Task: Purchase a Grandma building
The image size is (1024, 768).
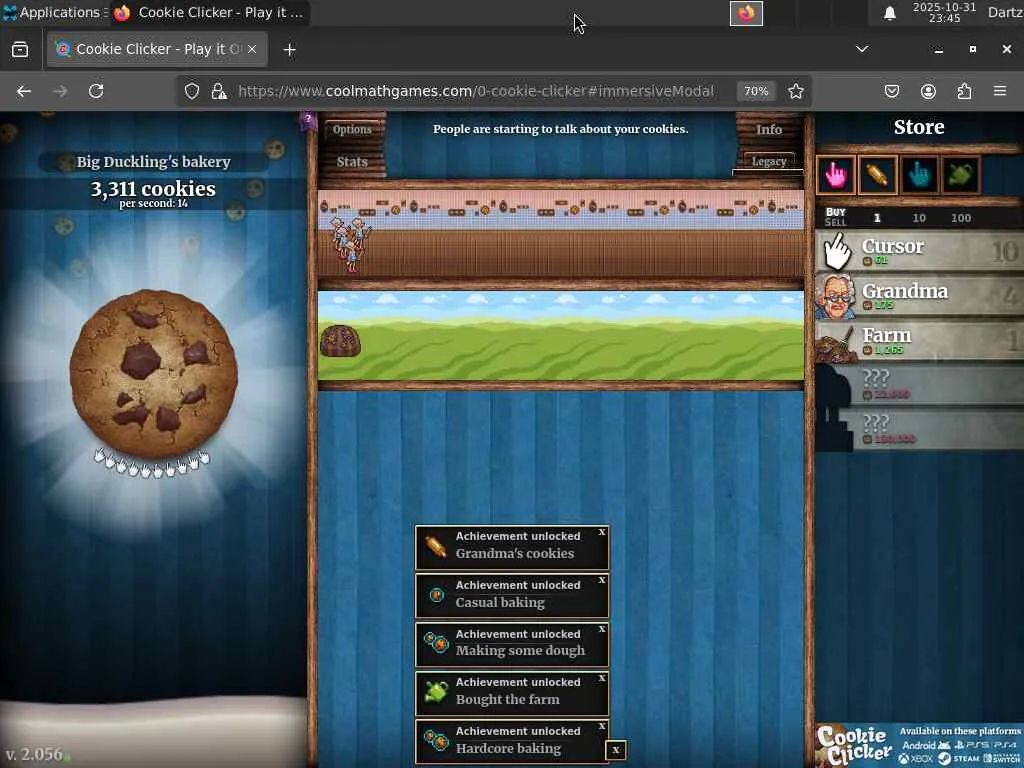Action: 919,296
